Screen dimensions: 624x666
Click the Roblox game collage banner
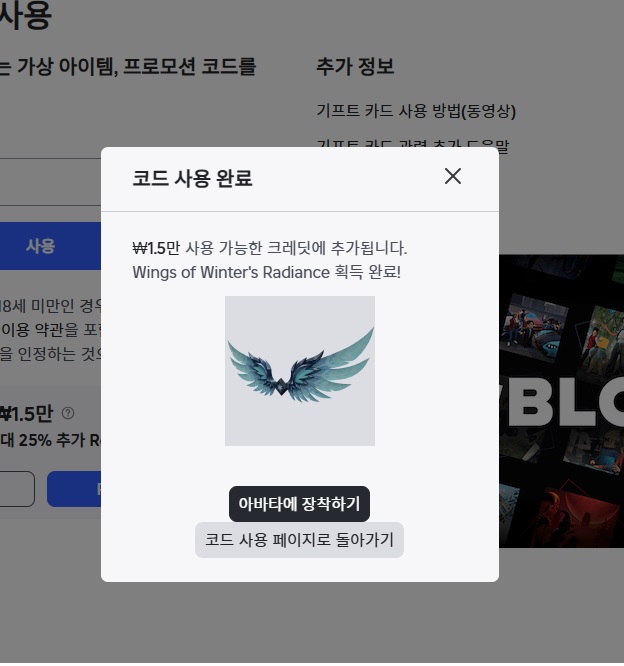point(561,400)
